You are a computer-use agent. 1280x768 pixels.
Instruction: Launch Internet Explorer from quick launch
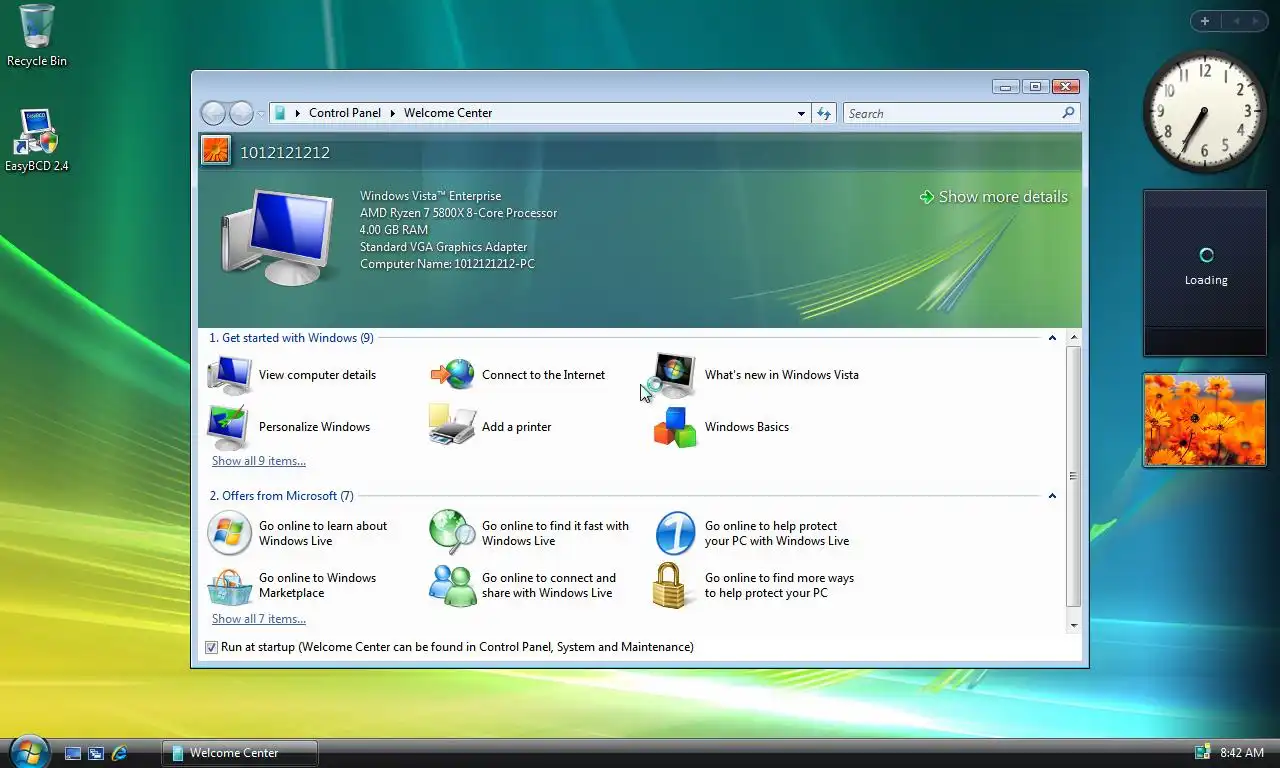[x=120, y=753]
